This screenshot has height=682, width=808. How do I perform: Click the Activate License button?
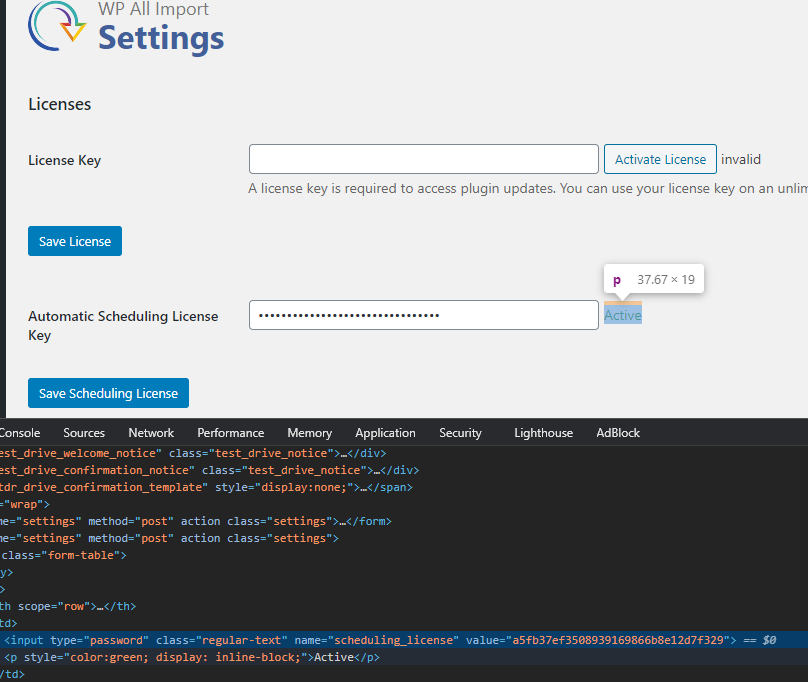coord(660,159)
